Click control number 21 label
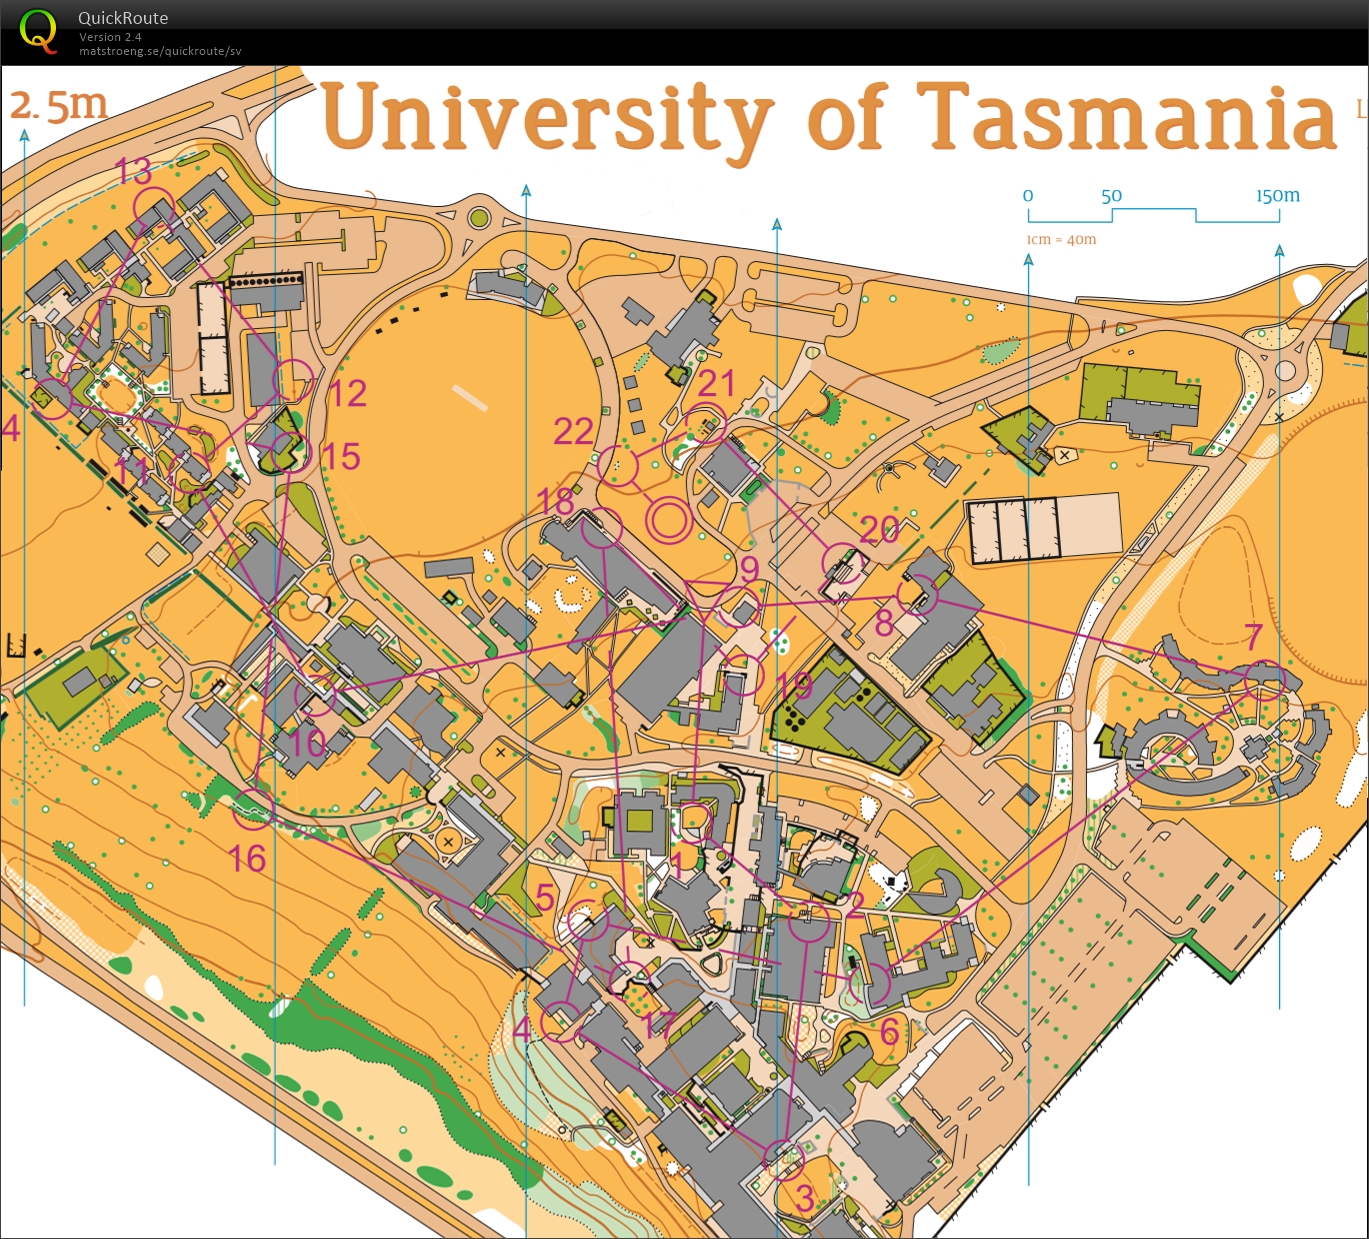The height and width of the screenshot is (1239, 1369). pyautogui.click(x=716, y=383)
